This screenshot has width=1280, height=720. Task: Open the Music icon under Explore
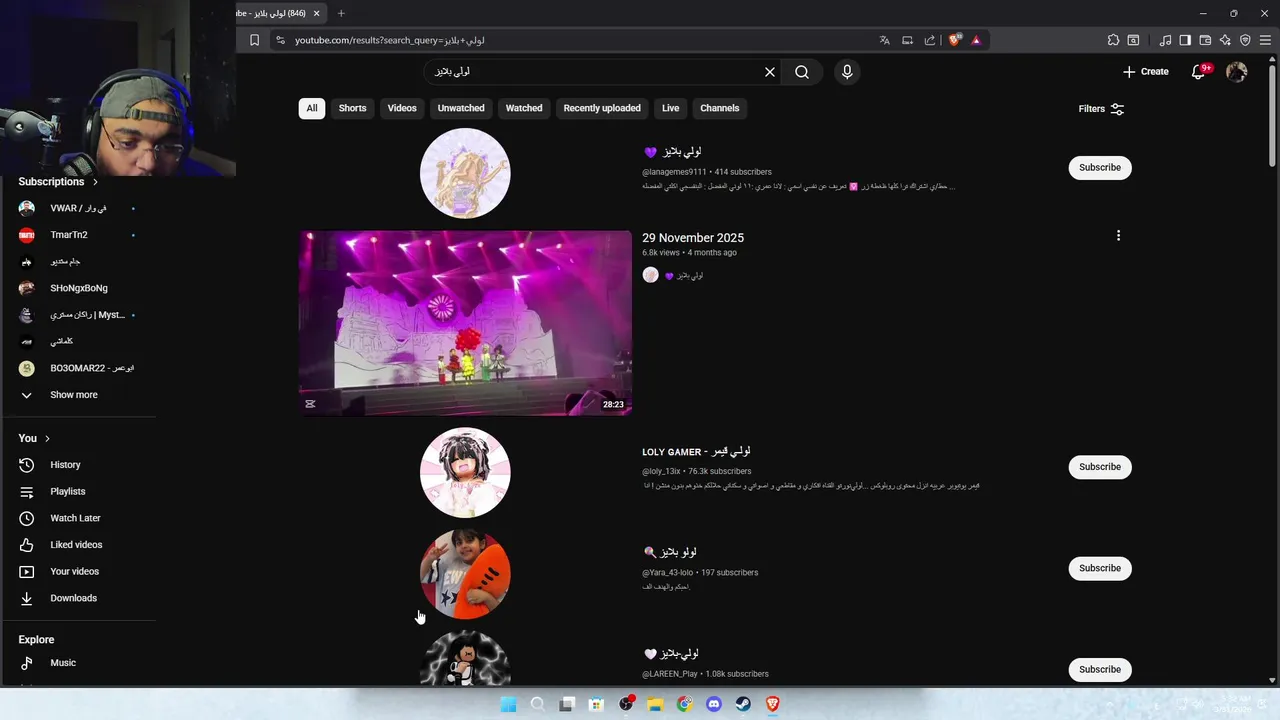coord(27,663)
